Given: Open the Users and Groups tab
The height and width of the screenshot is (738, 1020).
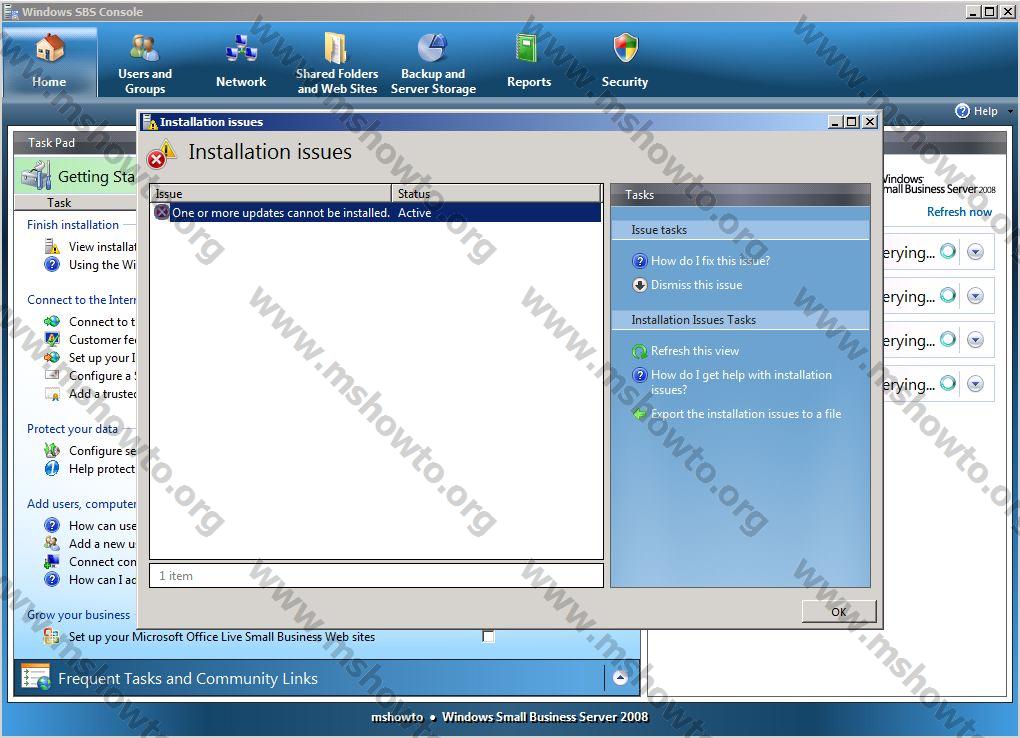Looking at the screenshot, I should click(144, 63).
